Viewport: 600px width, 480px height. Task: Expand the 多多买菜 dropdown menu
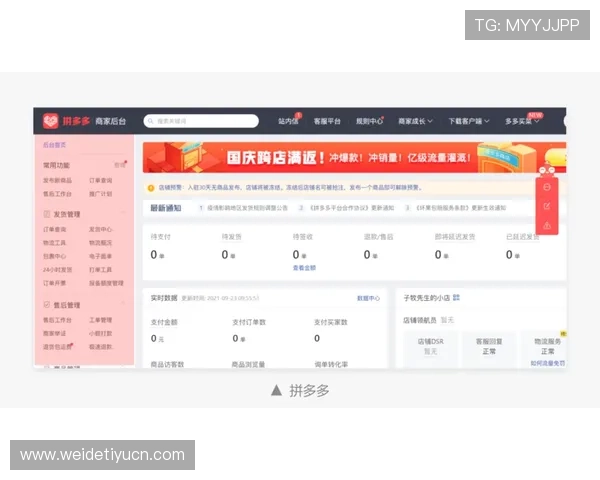point(522,121)
